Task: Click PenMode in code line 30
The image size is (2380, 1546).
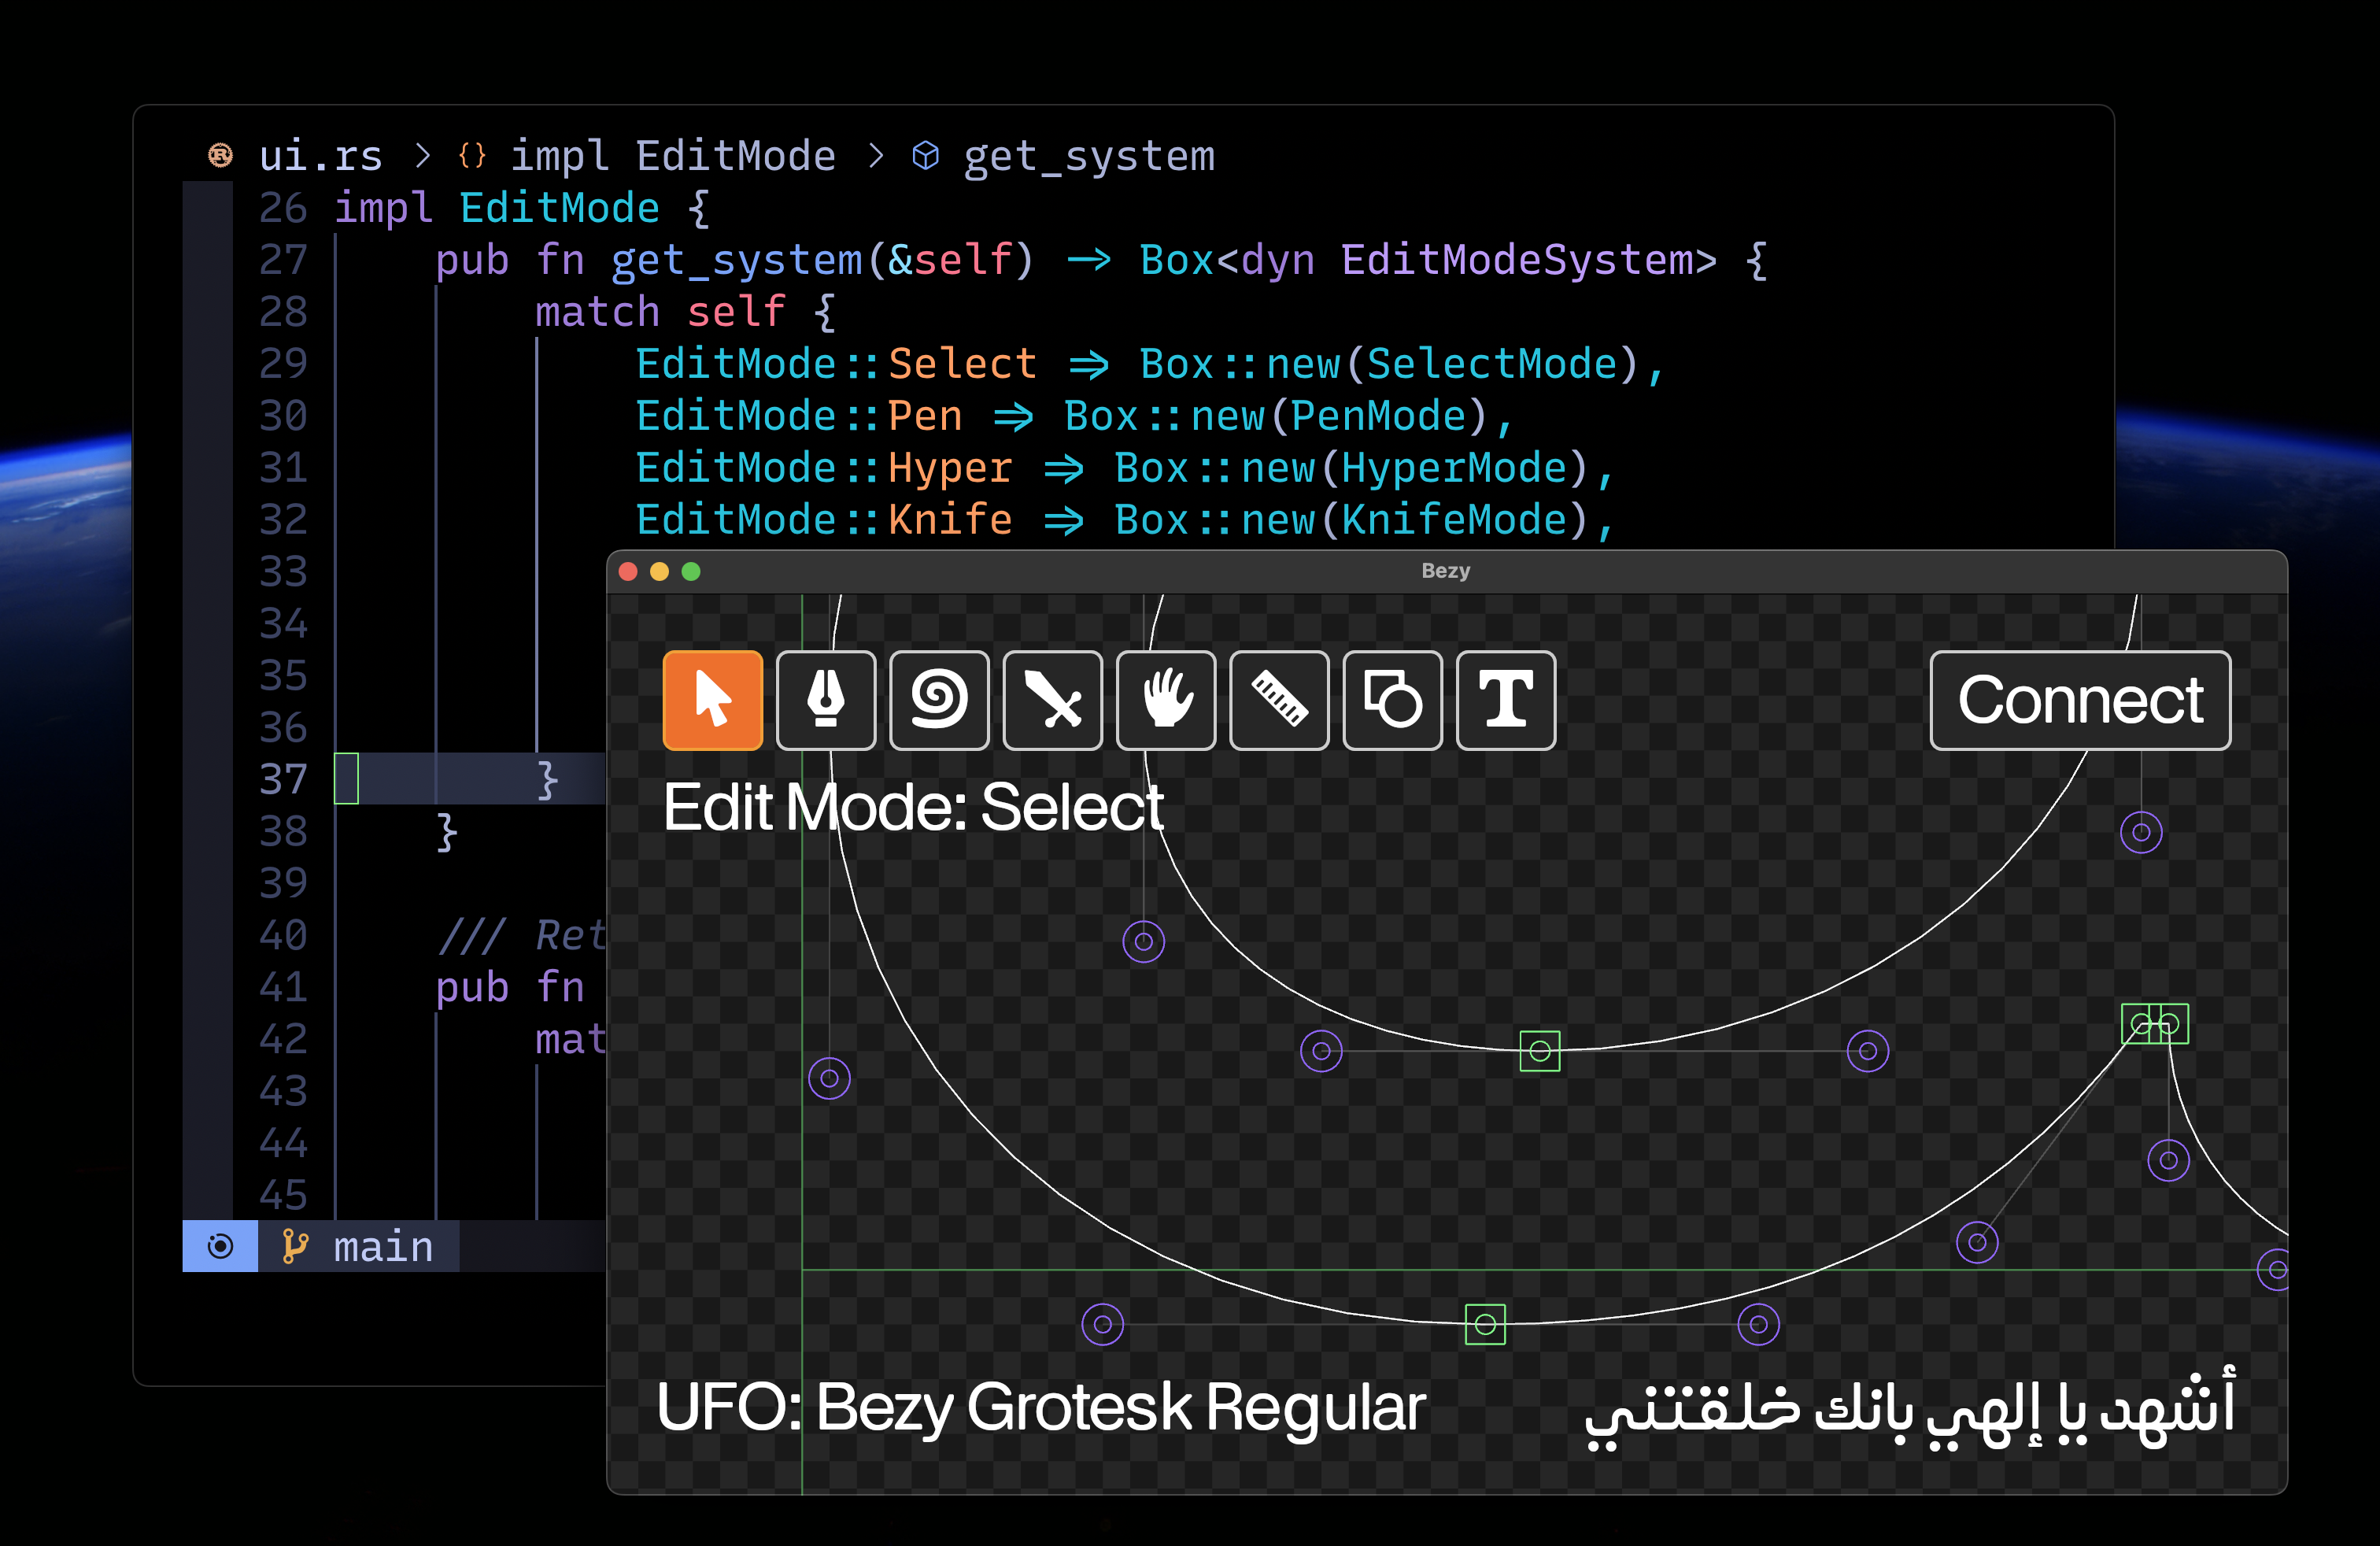Action: 1378,417
